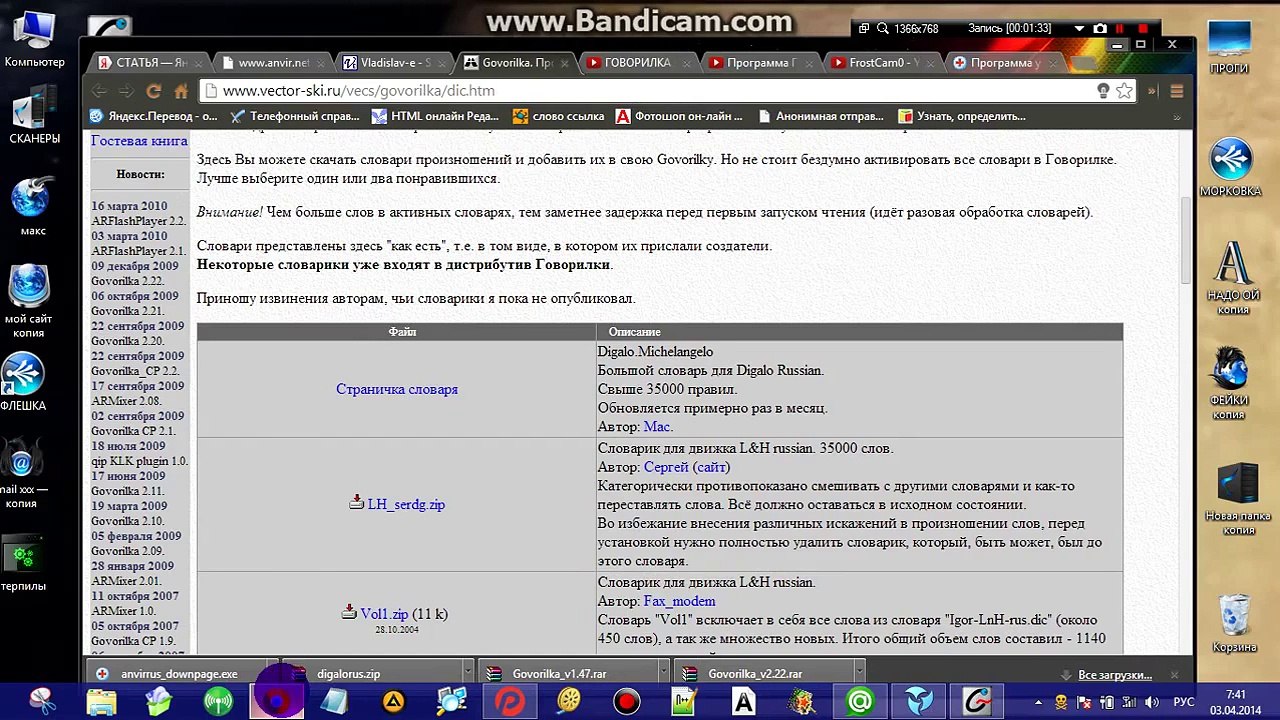Viewport: 1280px width, 720px height.
Task: Show all downloads via Все загрузки
Action: coord(1114,674)
